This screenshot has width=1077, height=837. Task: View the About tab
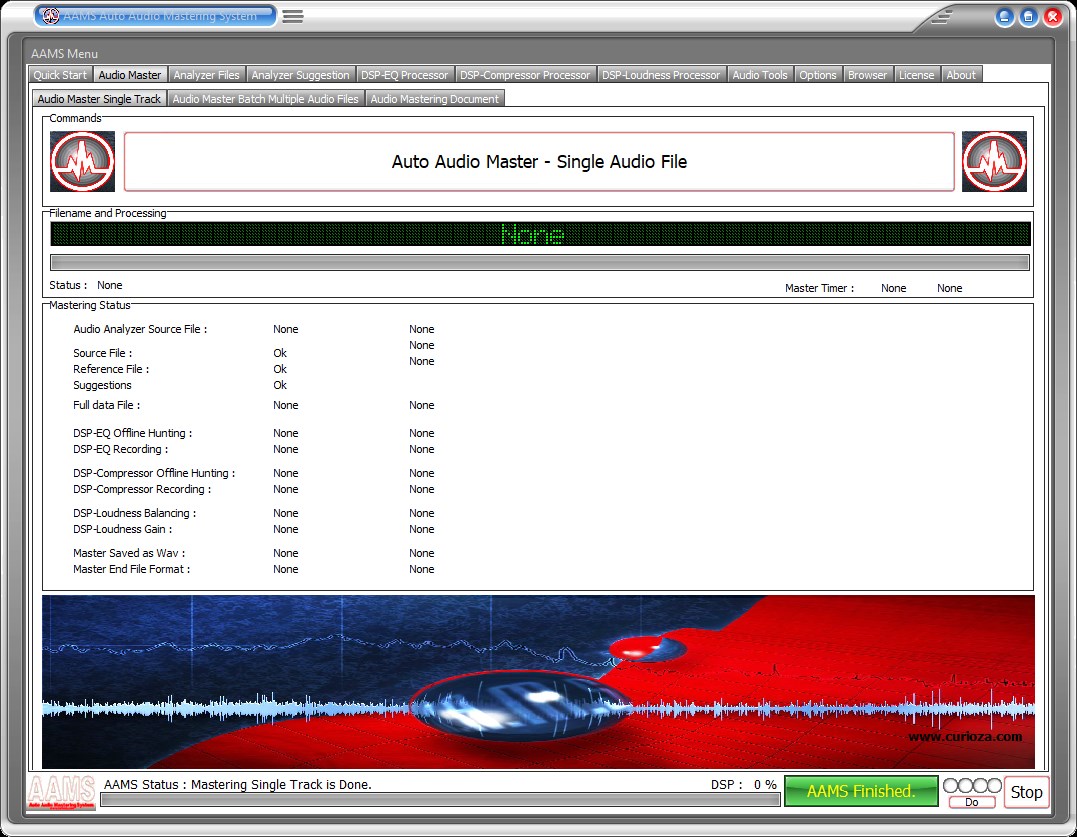coord(961,75)
